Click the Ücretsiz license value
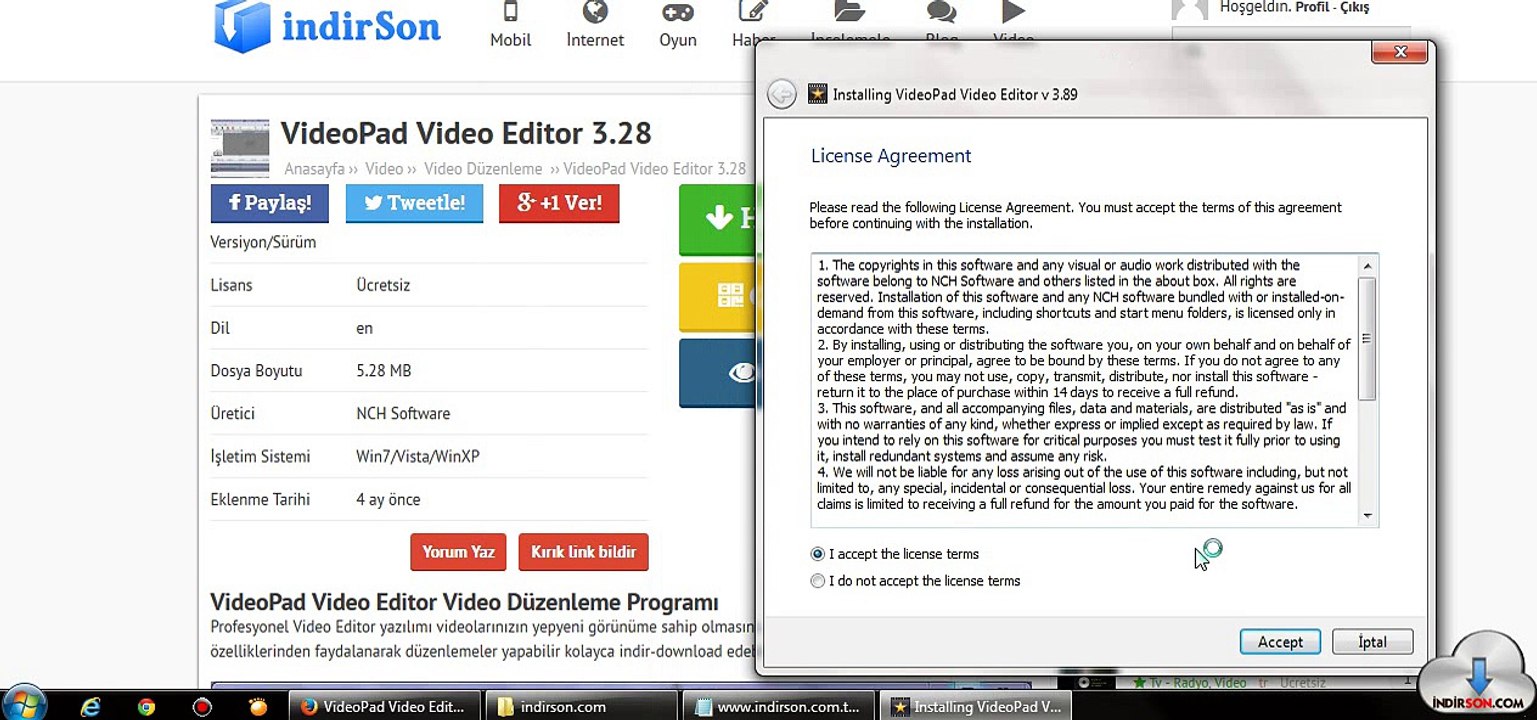Screen dimensions: 1537x720 pyautogui.click(x=383, y=285)
